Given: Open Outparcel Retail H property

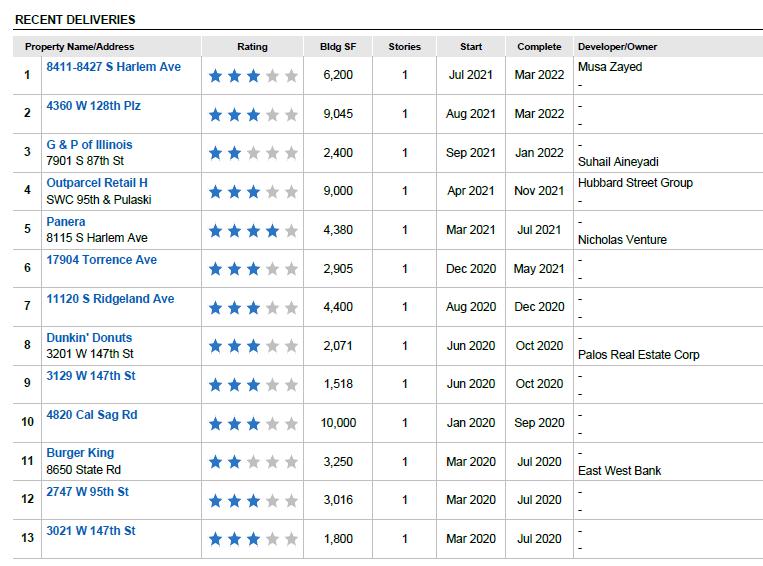Looking at the screenshot, I should (x=97, y=183).
